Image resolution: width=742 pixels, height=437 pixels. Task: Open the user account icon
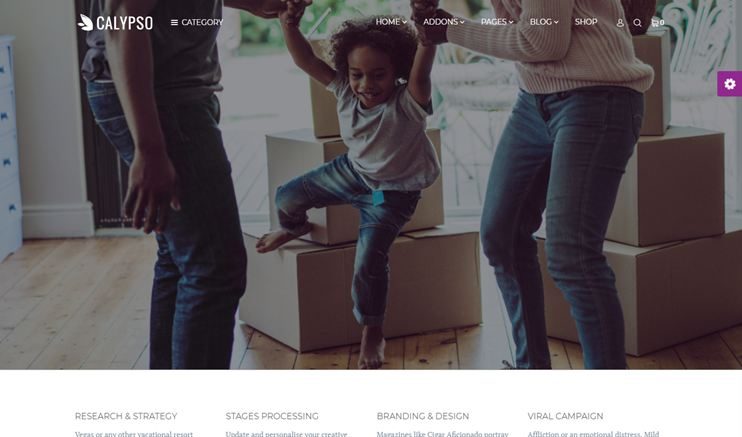[x=620, y=23]
